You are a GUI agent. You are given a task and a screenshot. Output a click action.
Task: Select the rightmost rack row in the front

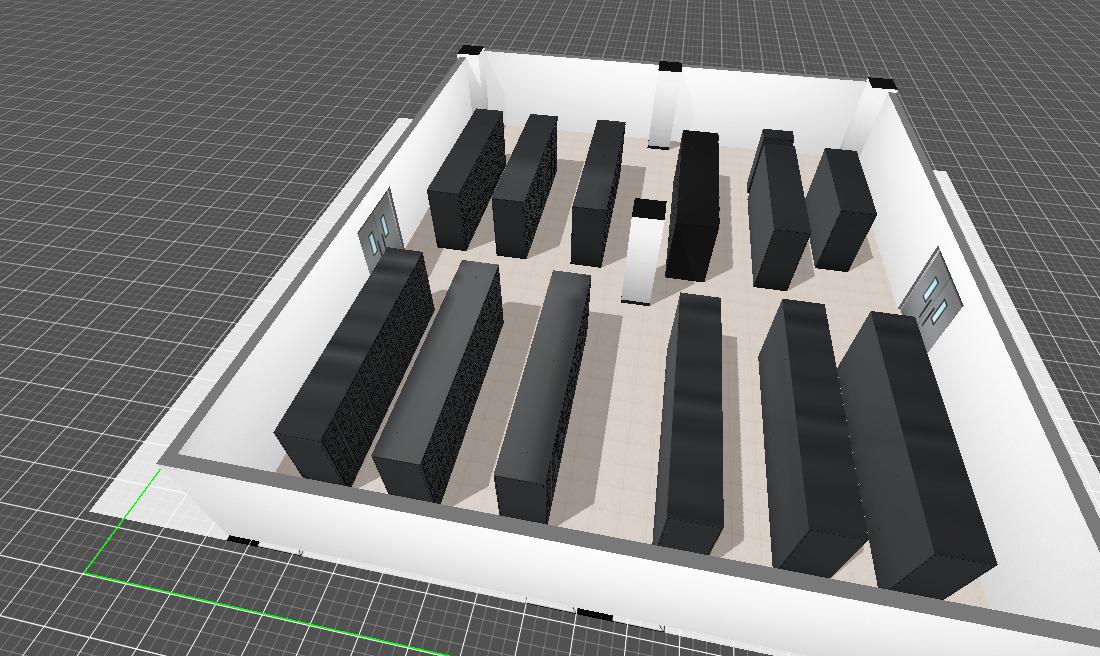(912, 450)
